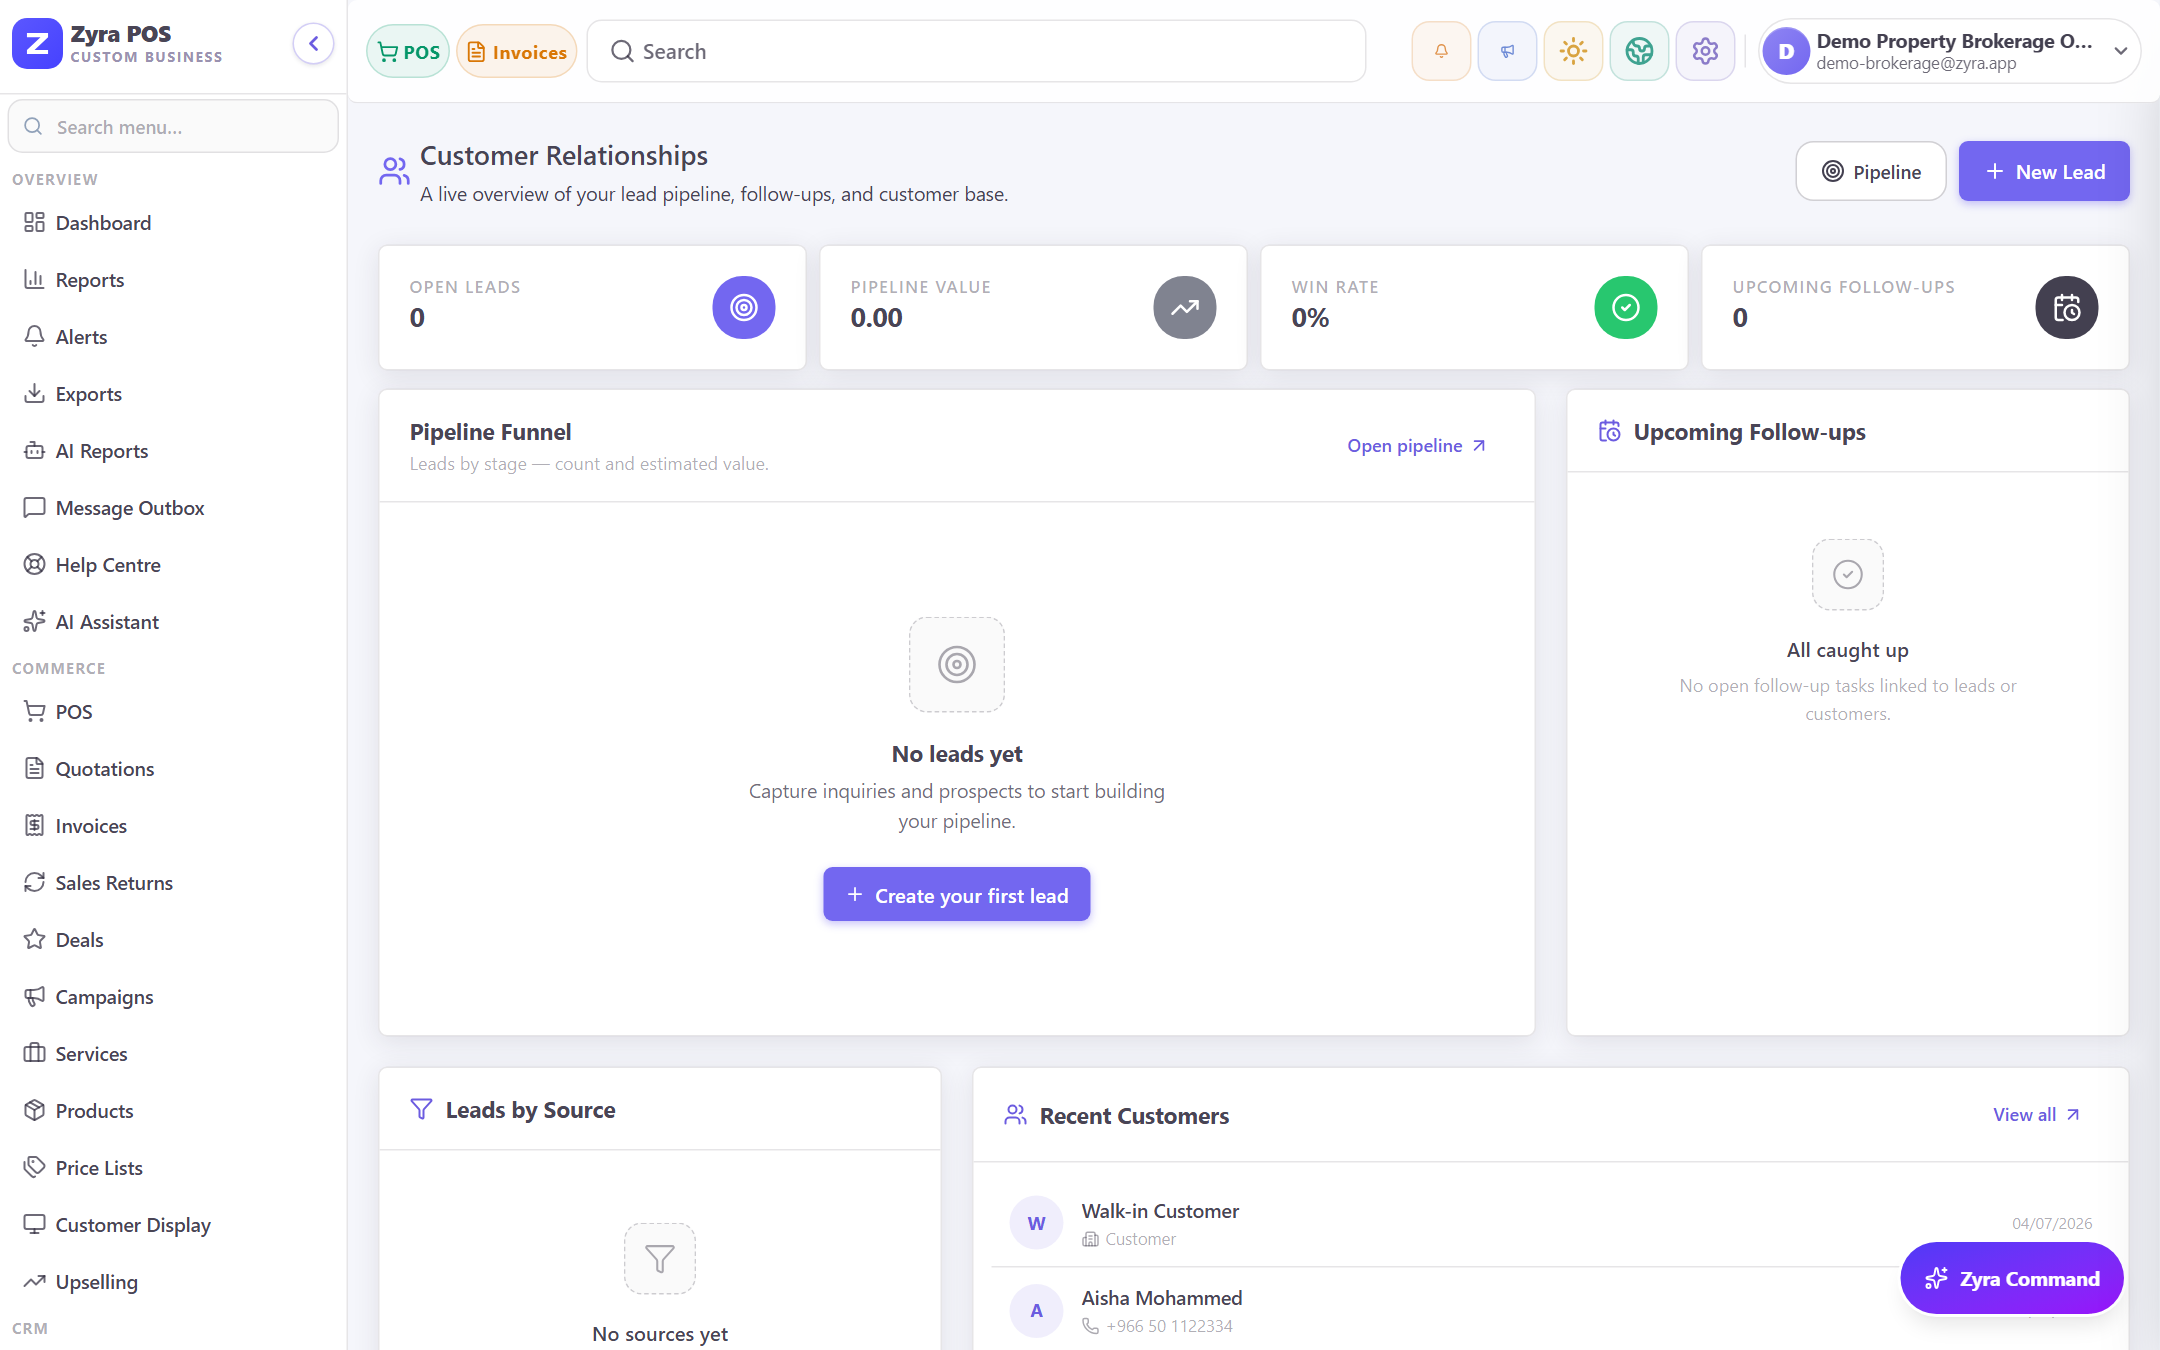Click the Price Lists tag icon

35,1168
